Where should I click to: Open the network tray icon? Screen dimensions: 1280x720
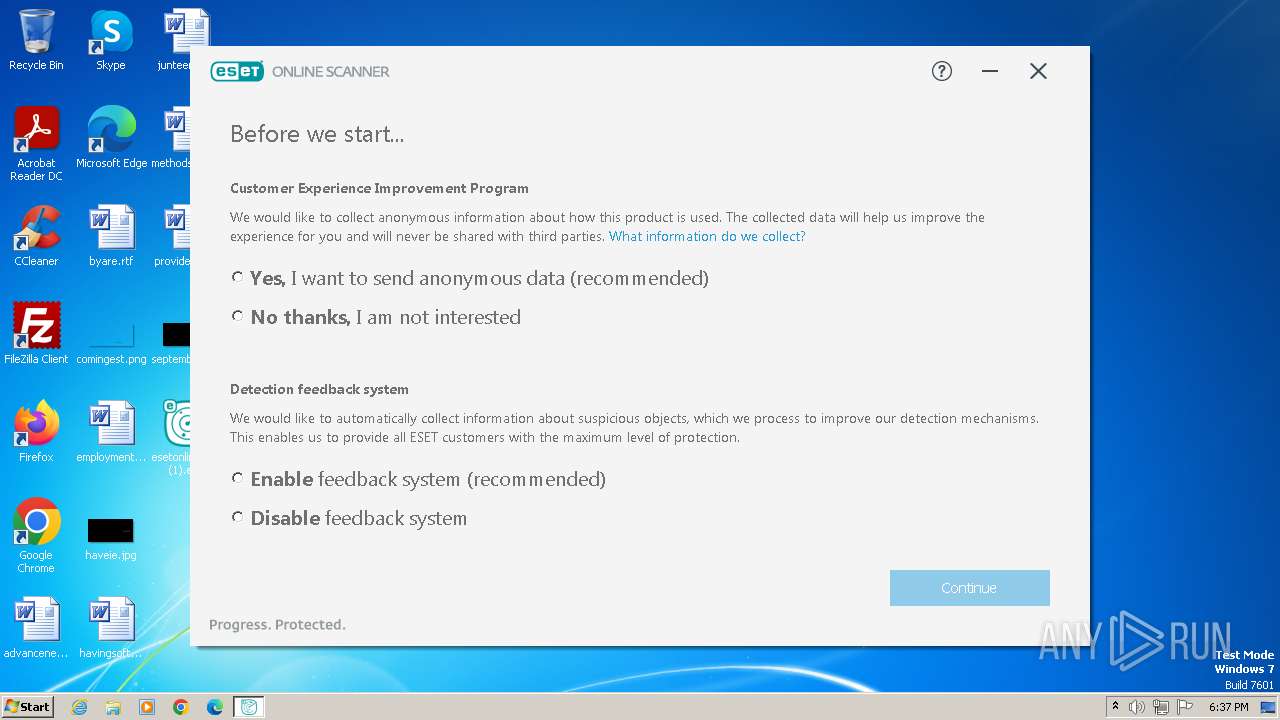pyautogui.click(x=1161, y=707)
